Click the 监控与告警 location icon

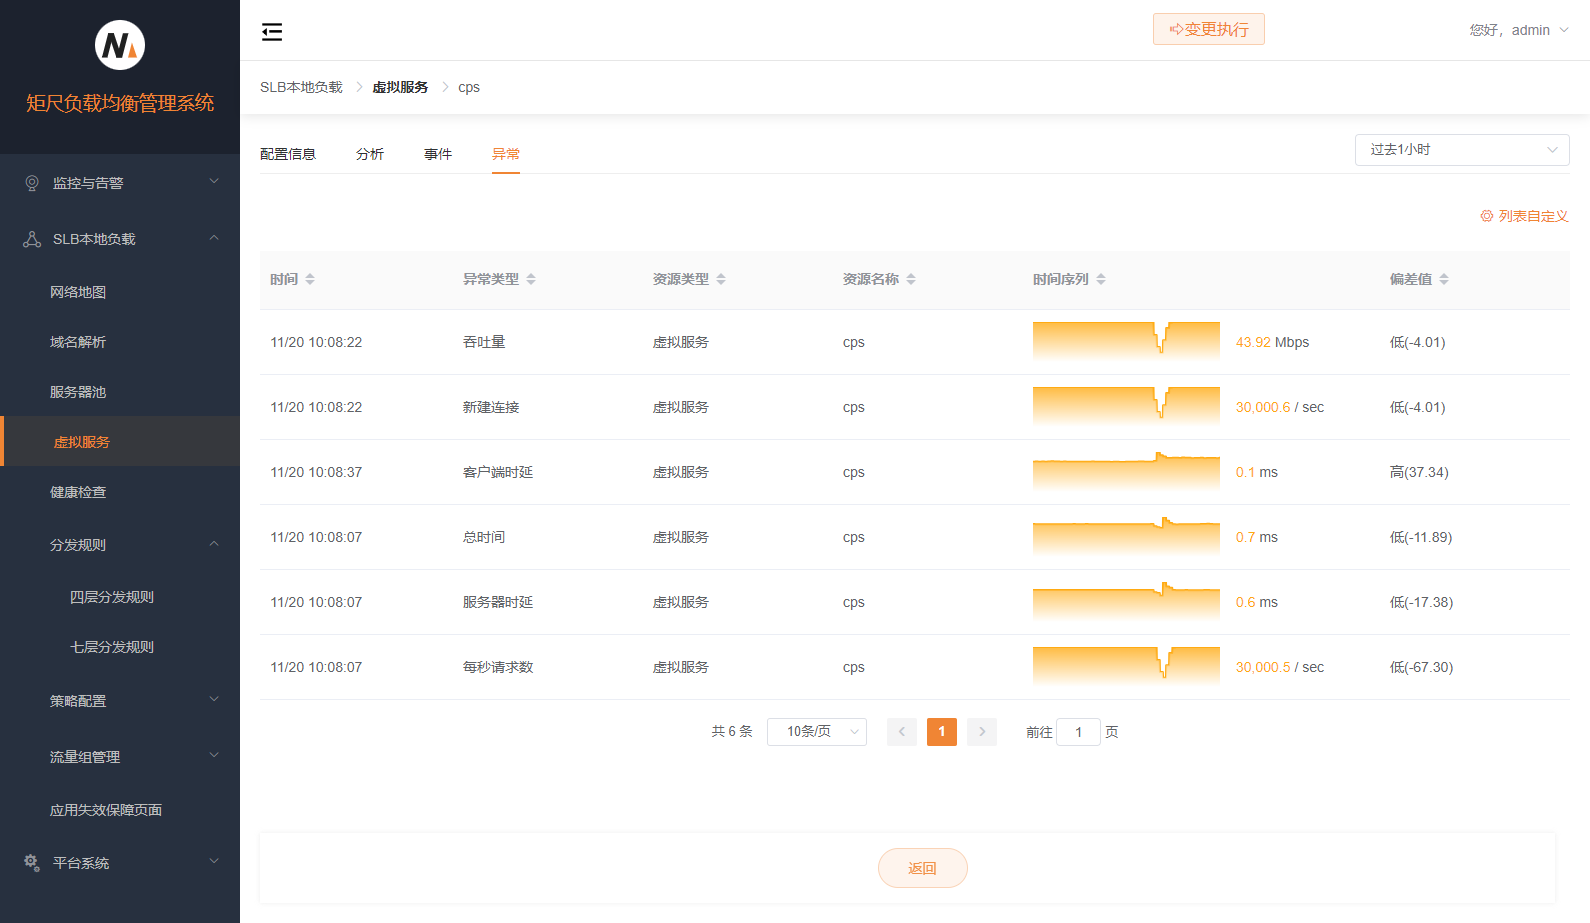pyautogui.click(x=32, y=183)
